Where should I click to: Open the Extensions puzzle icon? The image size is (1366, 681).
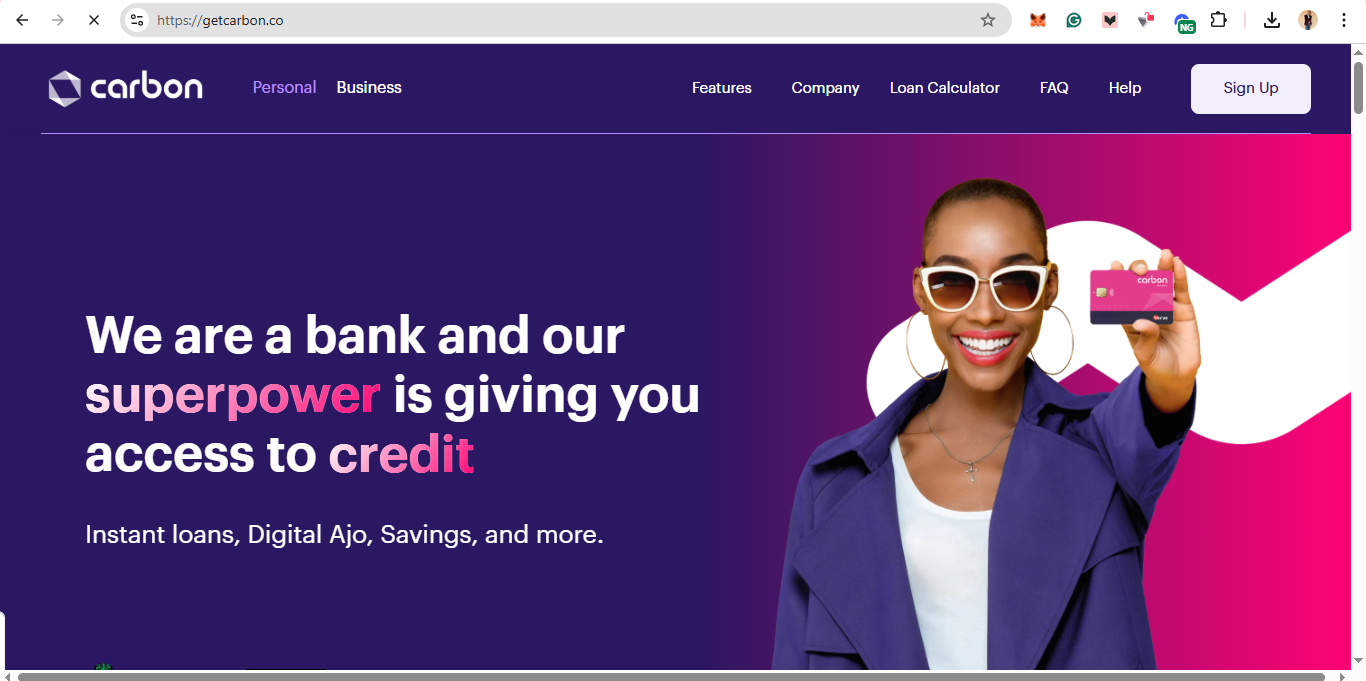1218,20
